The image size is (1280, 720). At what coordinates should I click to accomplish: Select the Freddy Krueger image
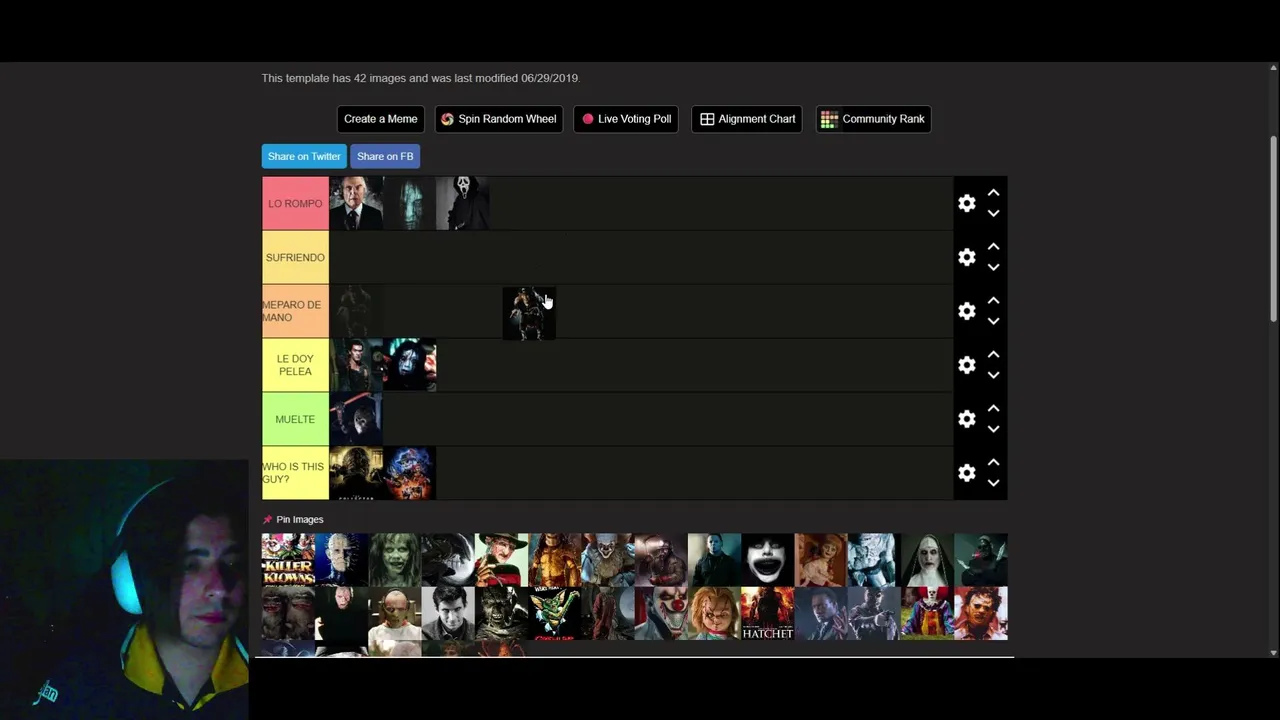501,560
